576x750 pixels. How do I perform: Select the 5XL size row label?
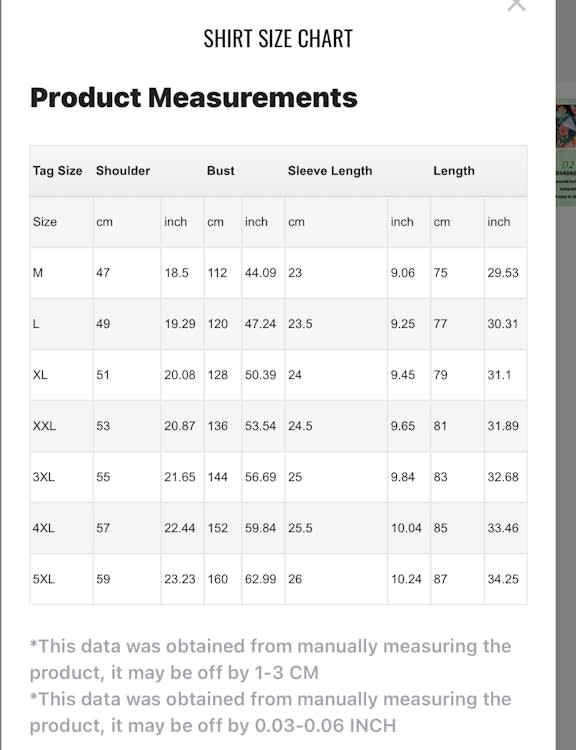pyautogui.click(x=44, y=579)
